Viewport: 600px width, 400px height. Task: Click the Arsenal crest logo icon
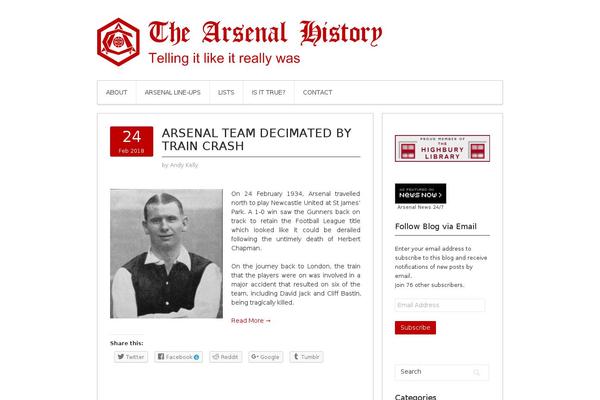point(118,42)
